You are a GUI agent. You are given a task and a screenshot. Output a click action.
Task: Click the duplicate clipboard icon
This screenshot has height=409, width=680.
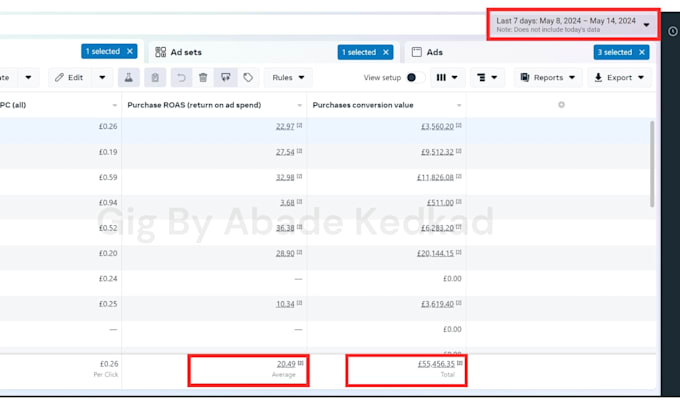point(155,78)
